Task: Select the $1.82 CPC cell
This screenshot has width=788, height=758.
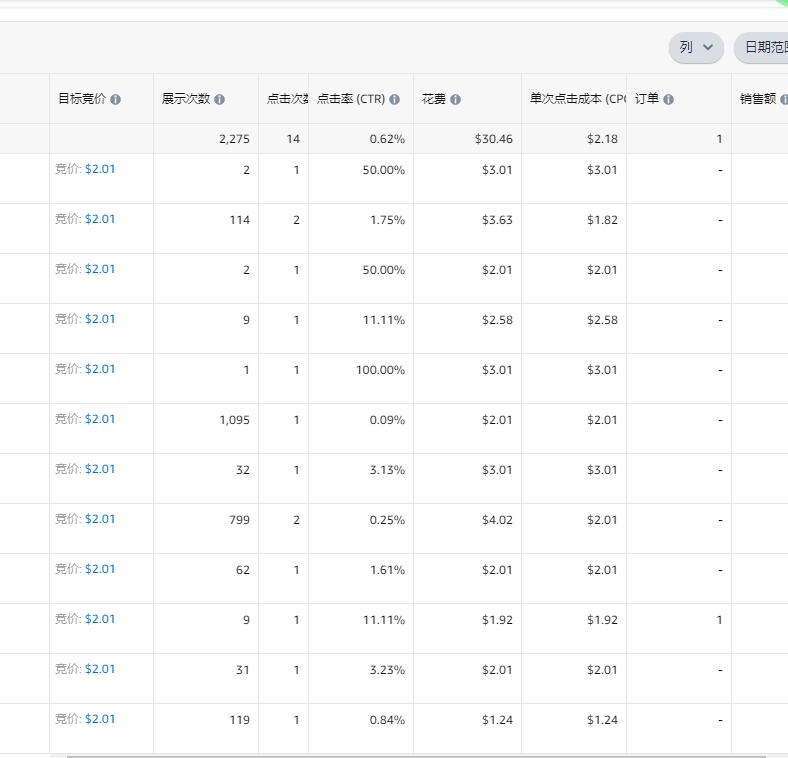Action: click(602, 220)
